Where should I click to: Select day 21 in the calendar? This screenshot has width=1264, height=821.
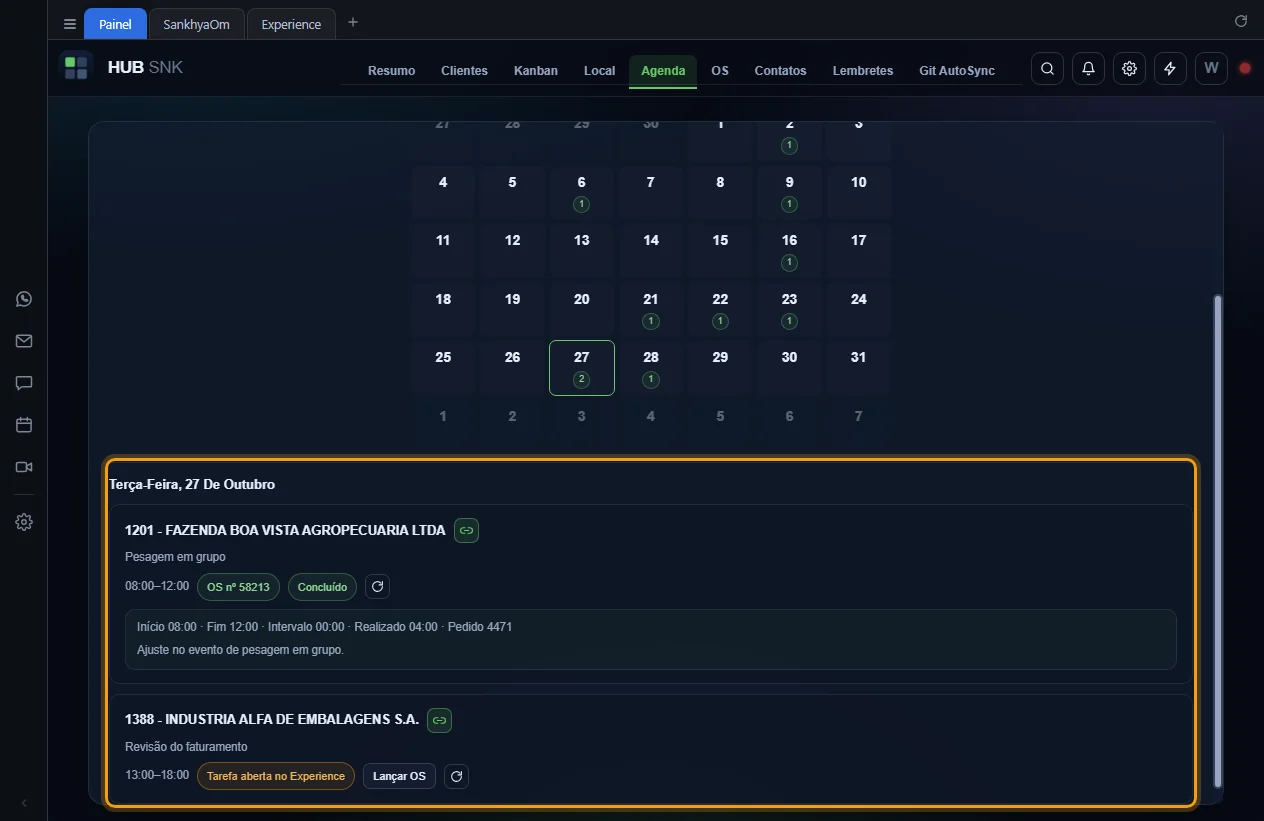click(x=651, y=310)
